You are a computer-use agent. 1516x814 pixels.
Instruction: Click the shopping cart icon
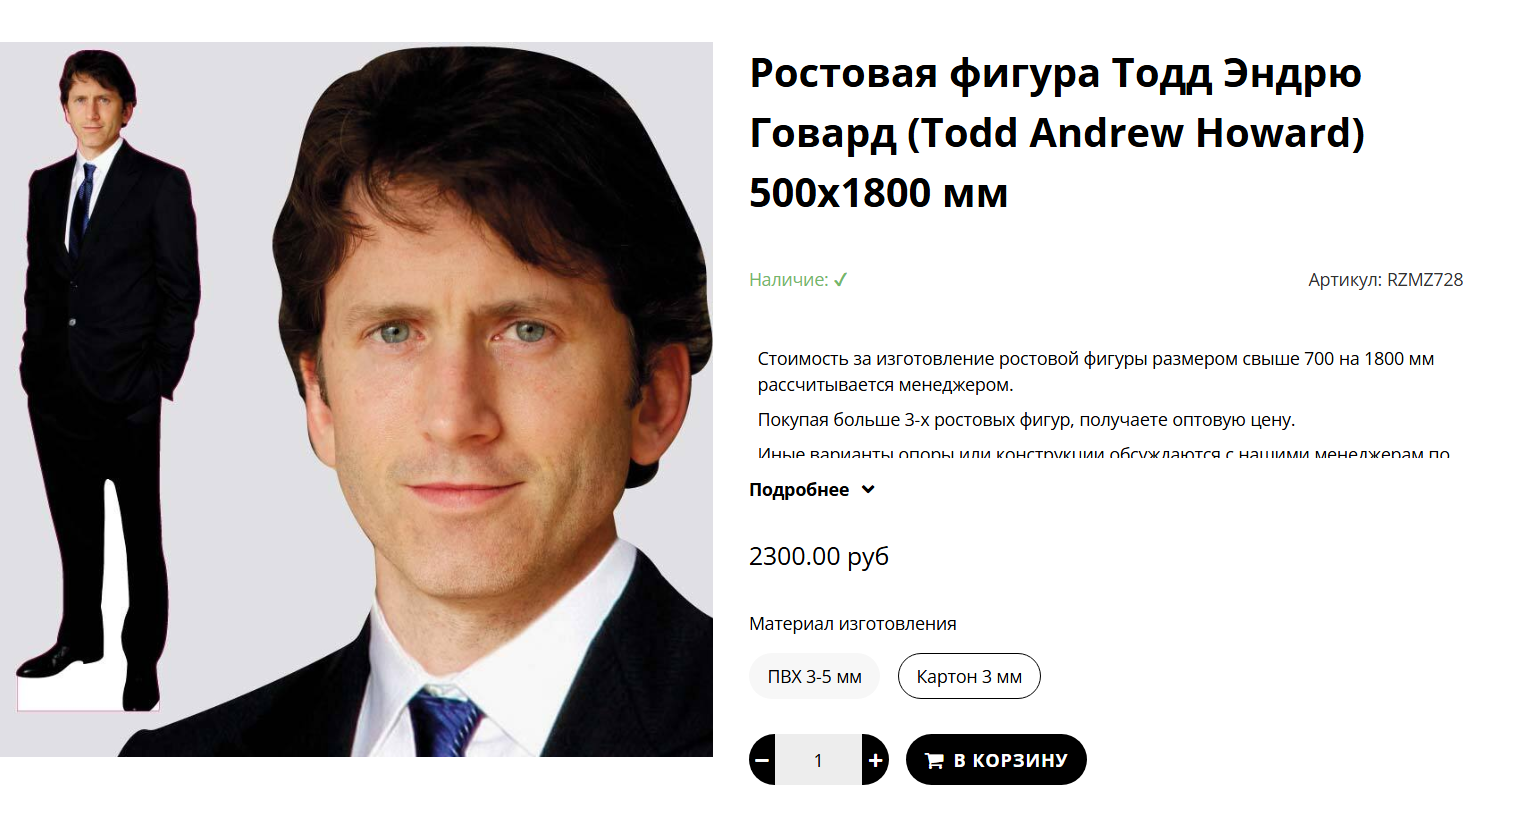[934, 761]
